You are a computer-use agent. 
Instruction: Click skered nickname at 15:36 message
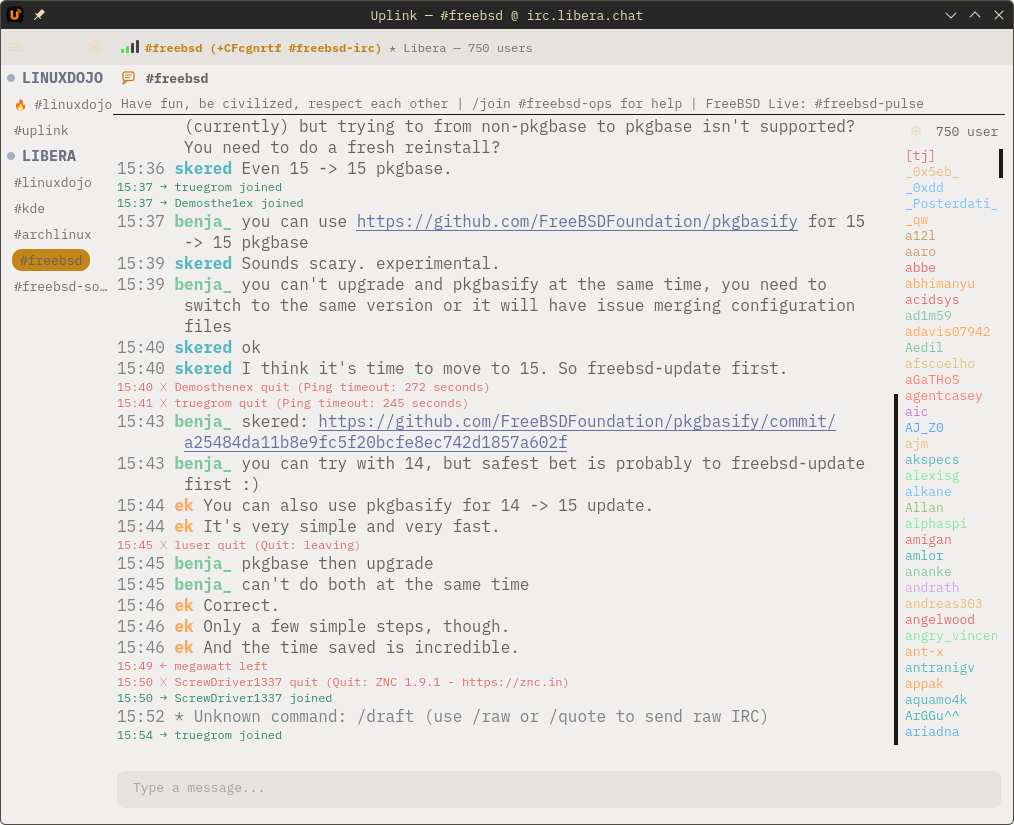pos(203,168)
